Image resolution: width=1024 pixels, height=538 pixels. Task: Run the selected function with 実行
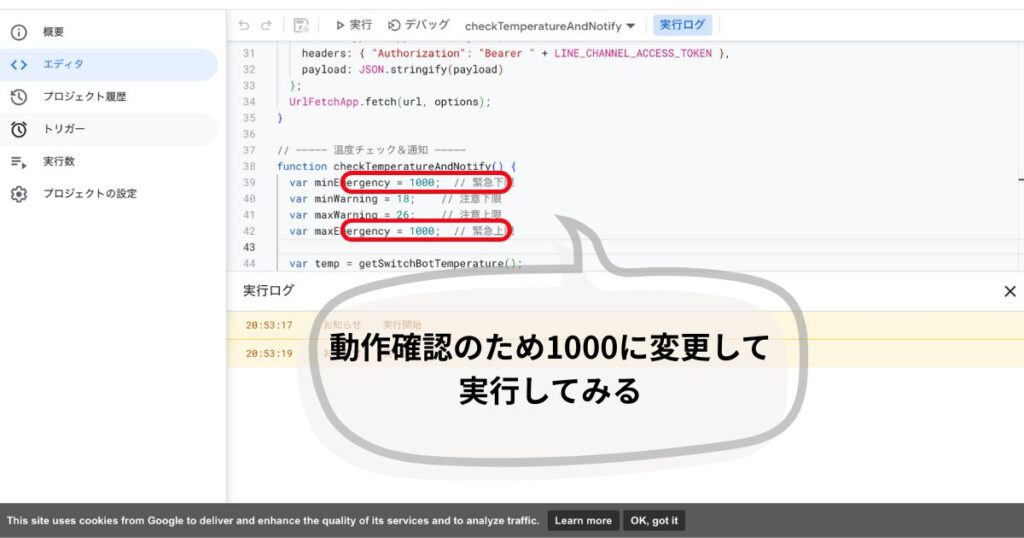353,25
